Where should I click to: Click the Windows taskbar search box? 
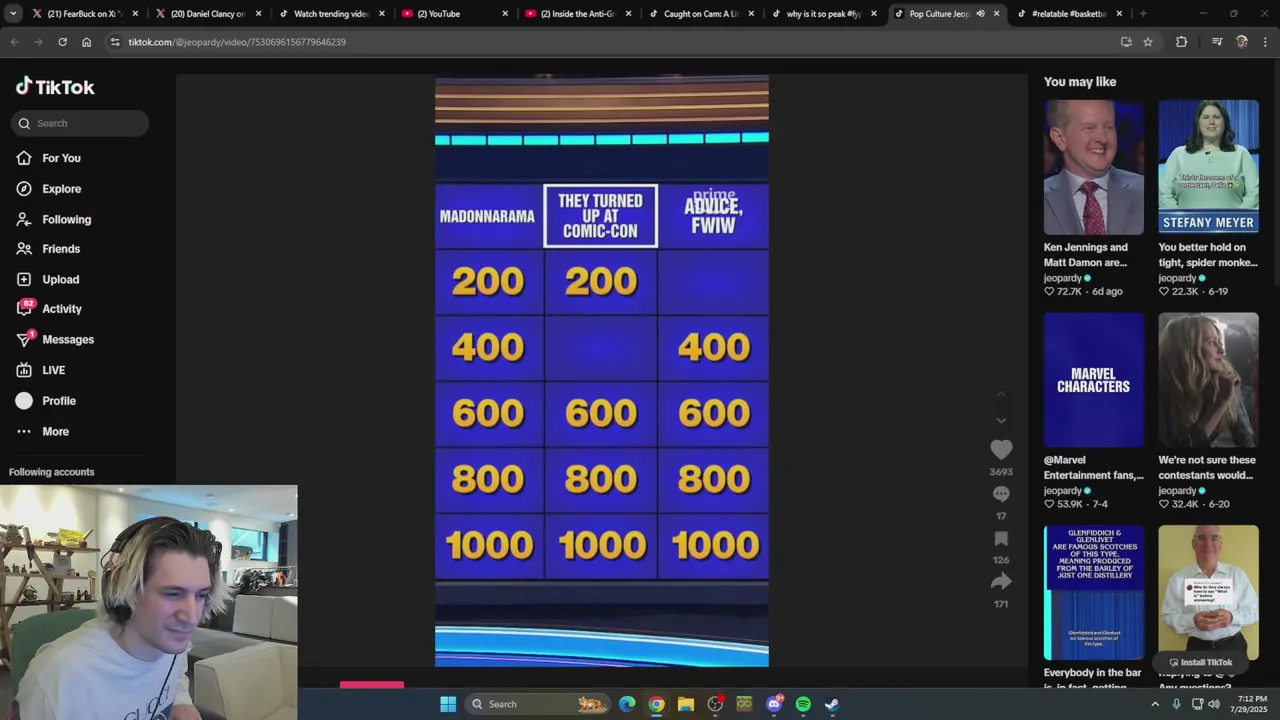click(540, 704)
